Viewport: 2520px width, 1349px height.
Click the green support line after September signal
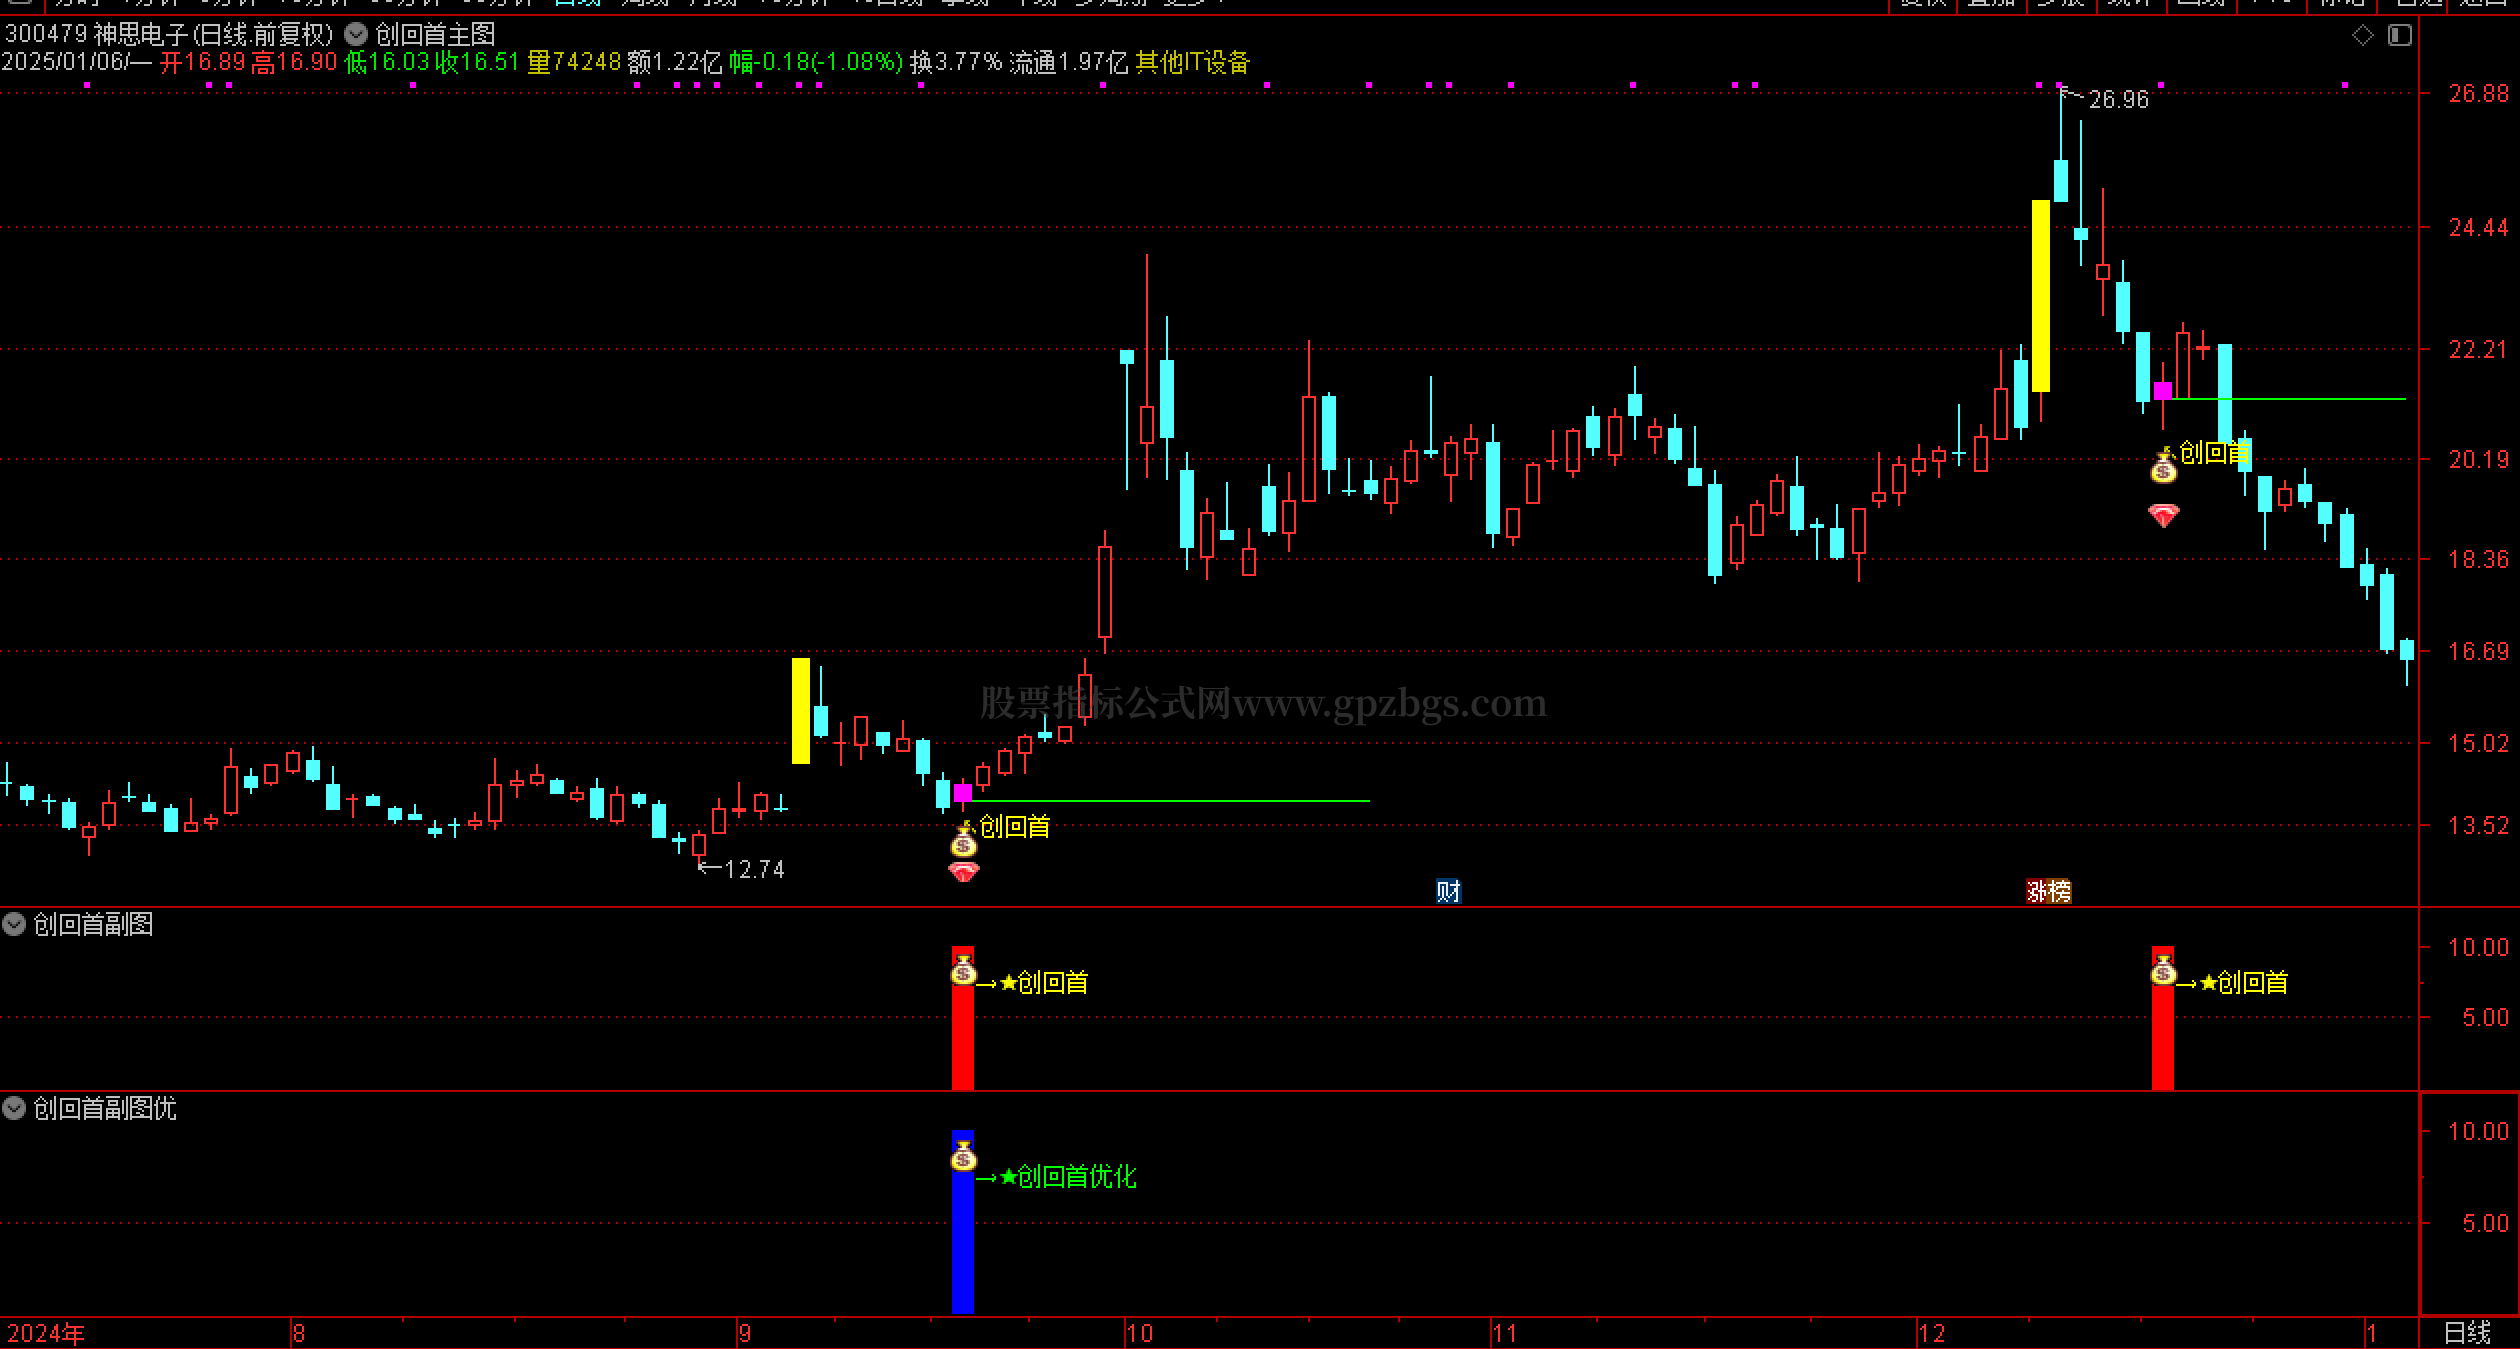[x=1171, y=801]
